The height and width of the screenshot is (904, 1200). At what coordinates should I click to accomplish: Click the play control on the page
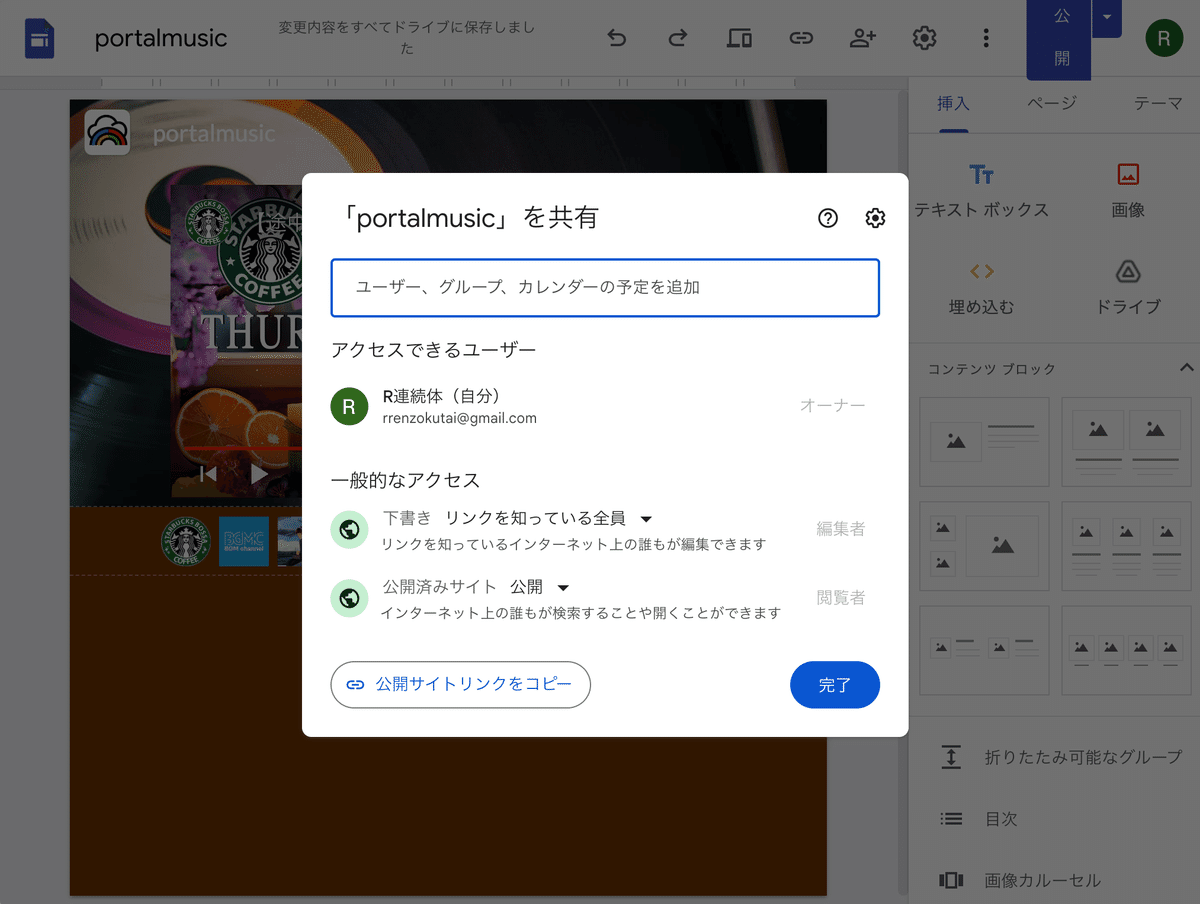259,474
